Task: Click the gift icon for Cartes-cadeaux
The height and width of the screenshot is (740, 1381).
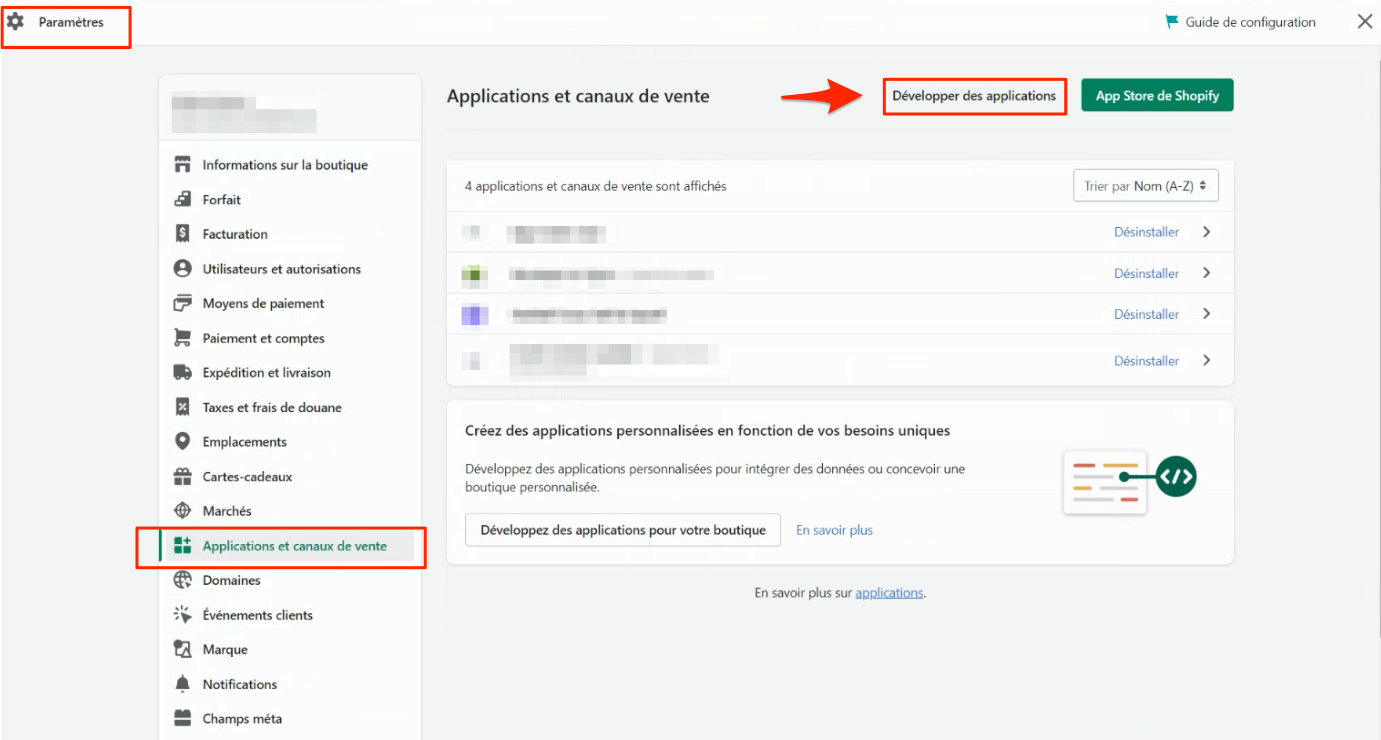Action: (182, 477)
